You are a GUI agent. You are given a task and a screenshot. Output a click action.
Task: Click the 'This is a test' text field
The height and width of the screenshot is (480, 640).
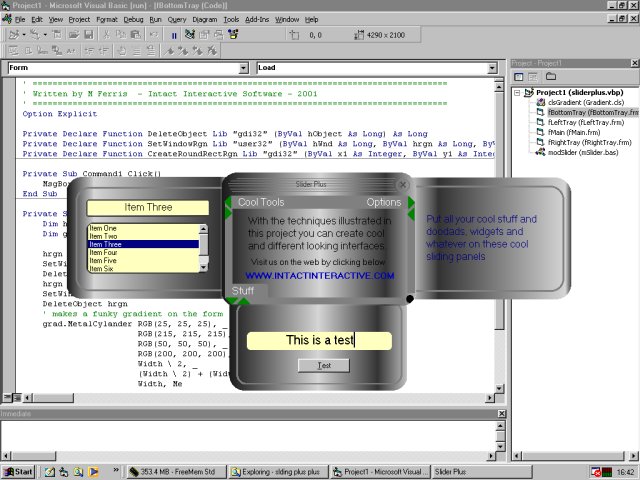tap(320, 340)
